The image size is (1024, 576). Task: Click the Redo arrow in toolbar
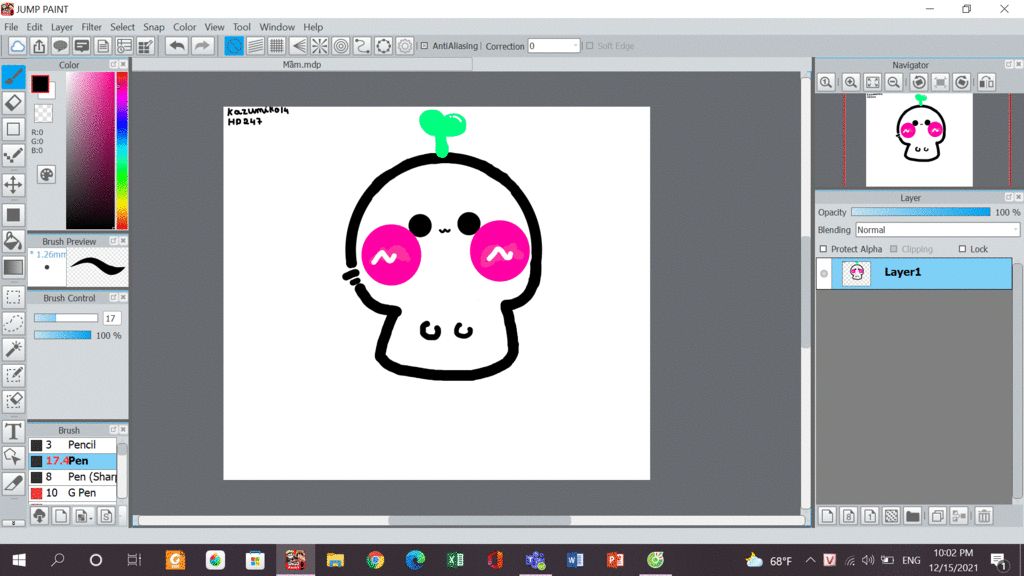202,46
